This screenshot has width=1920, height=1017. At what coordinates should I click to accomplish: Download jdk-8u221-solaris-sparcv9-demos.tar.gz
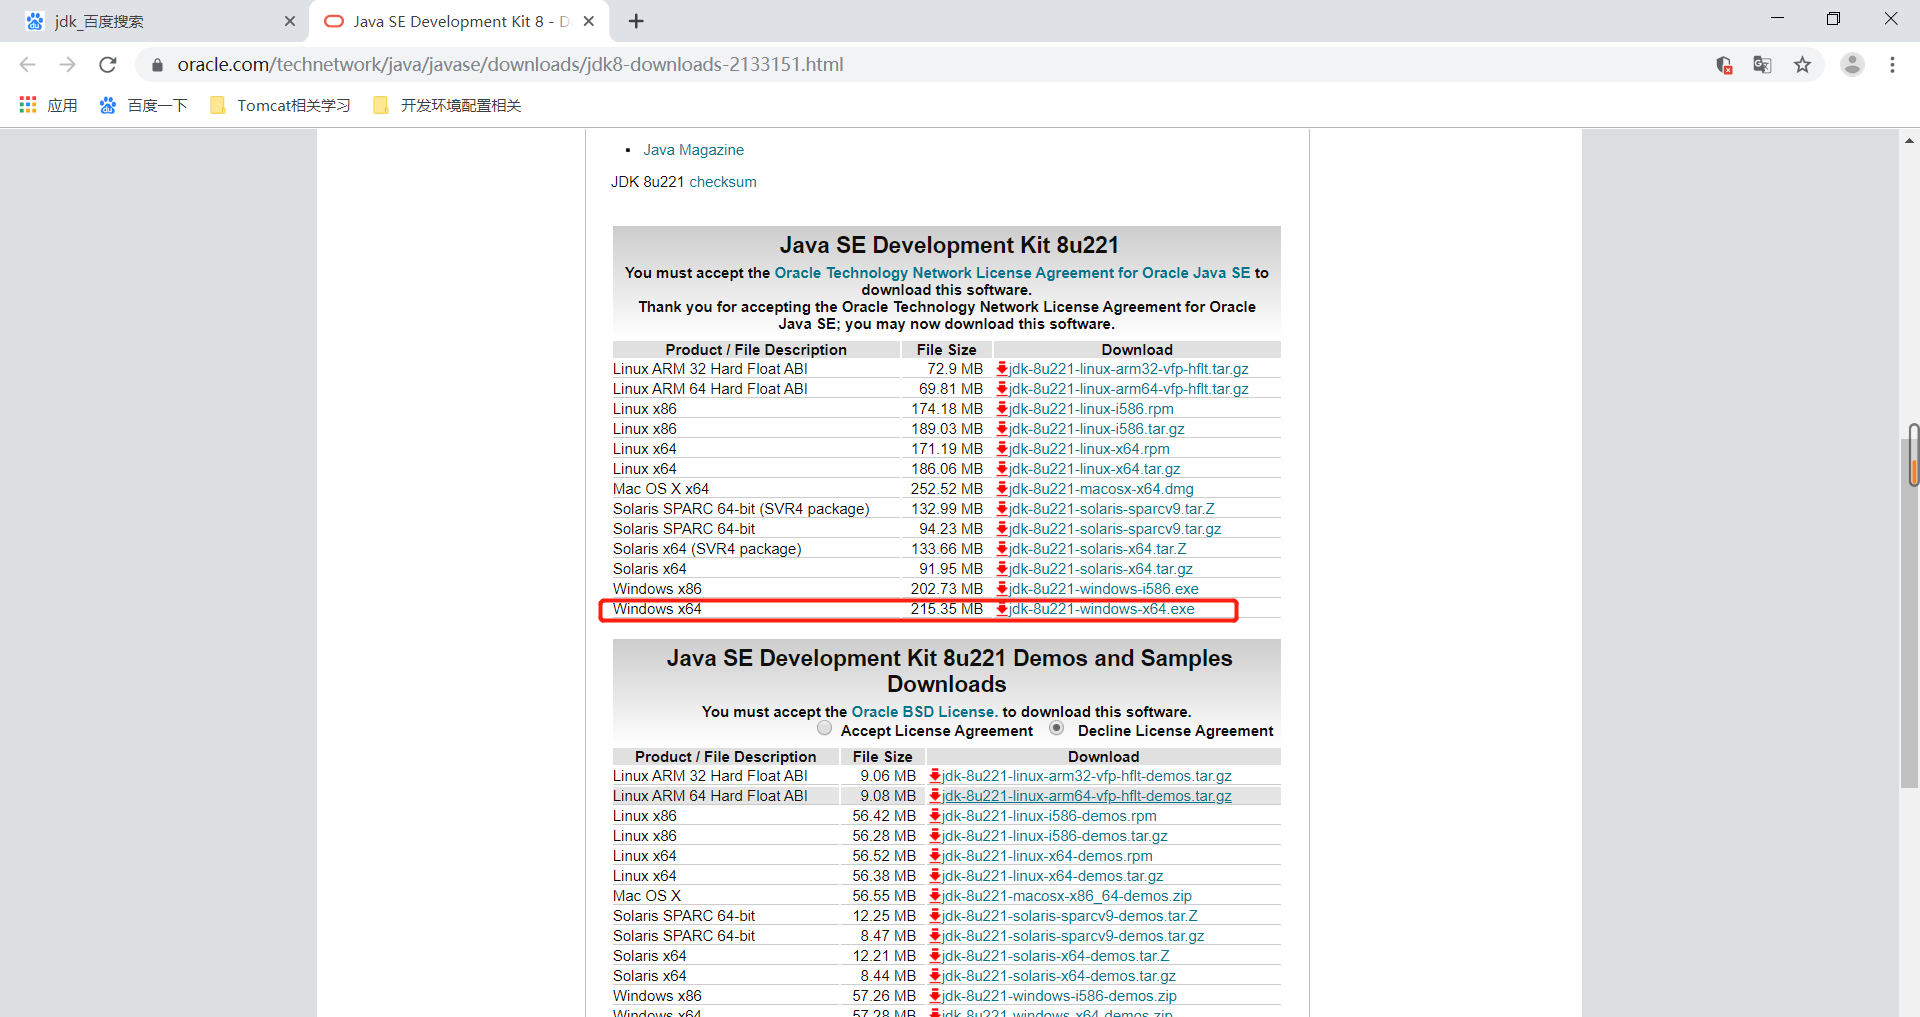click(x=1073, y=936)
